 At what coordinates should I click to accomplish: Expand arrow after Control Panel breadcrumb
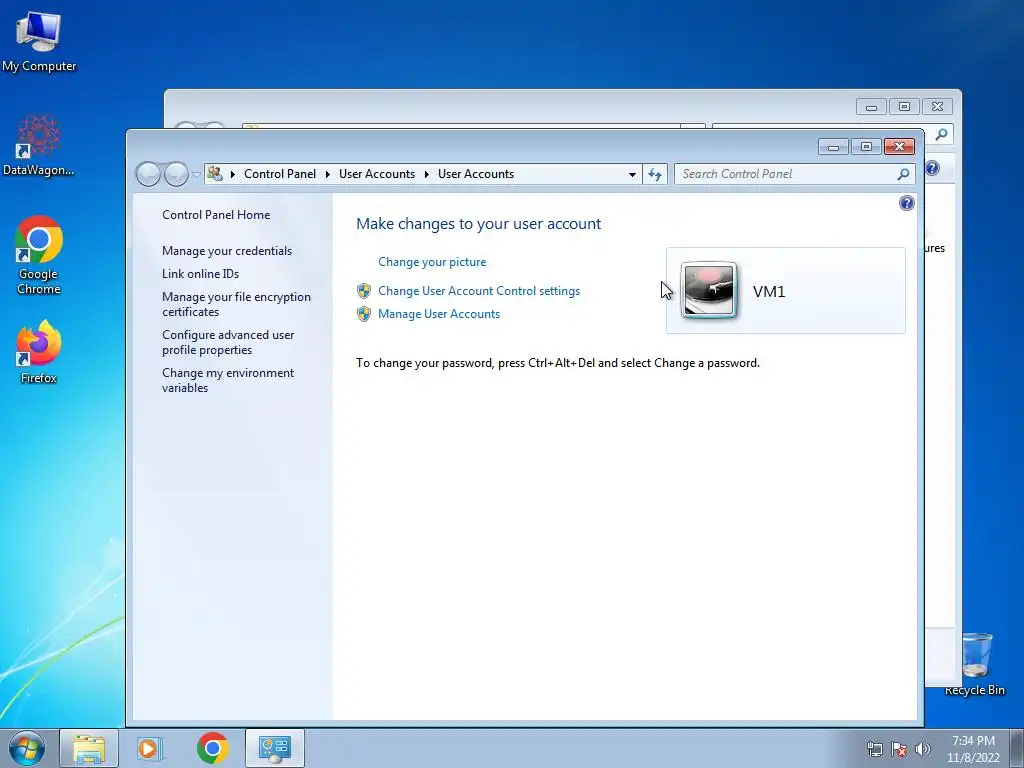pos(328,174)
